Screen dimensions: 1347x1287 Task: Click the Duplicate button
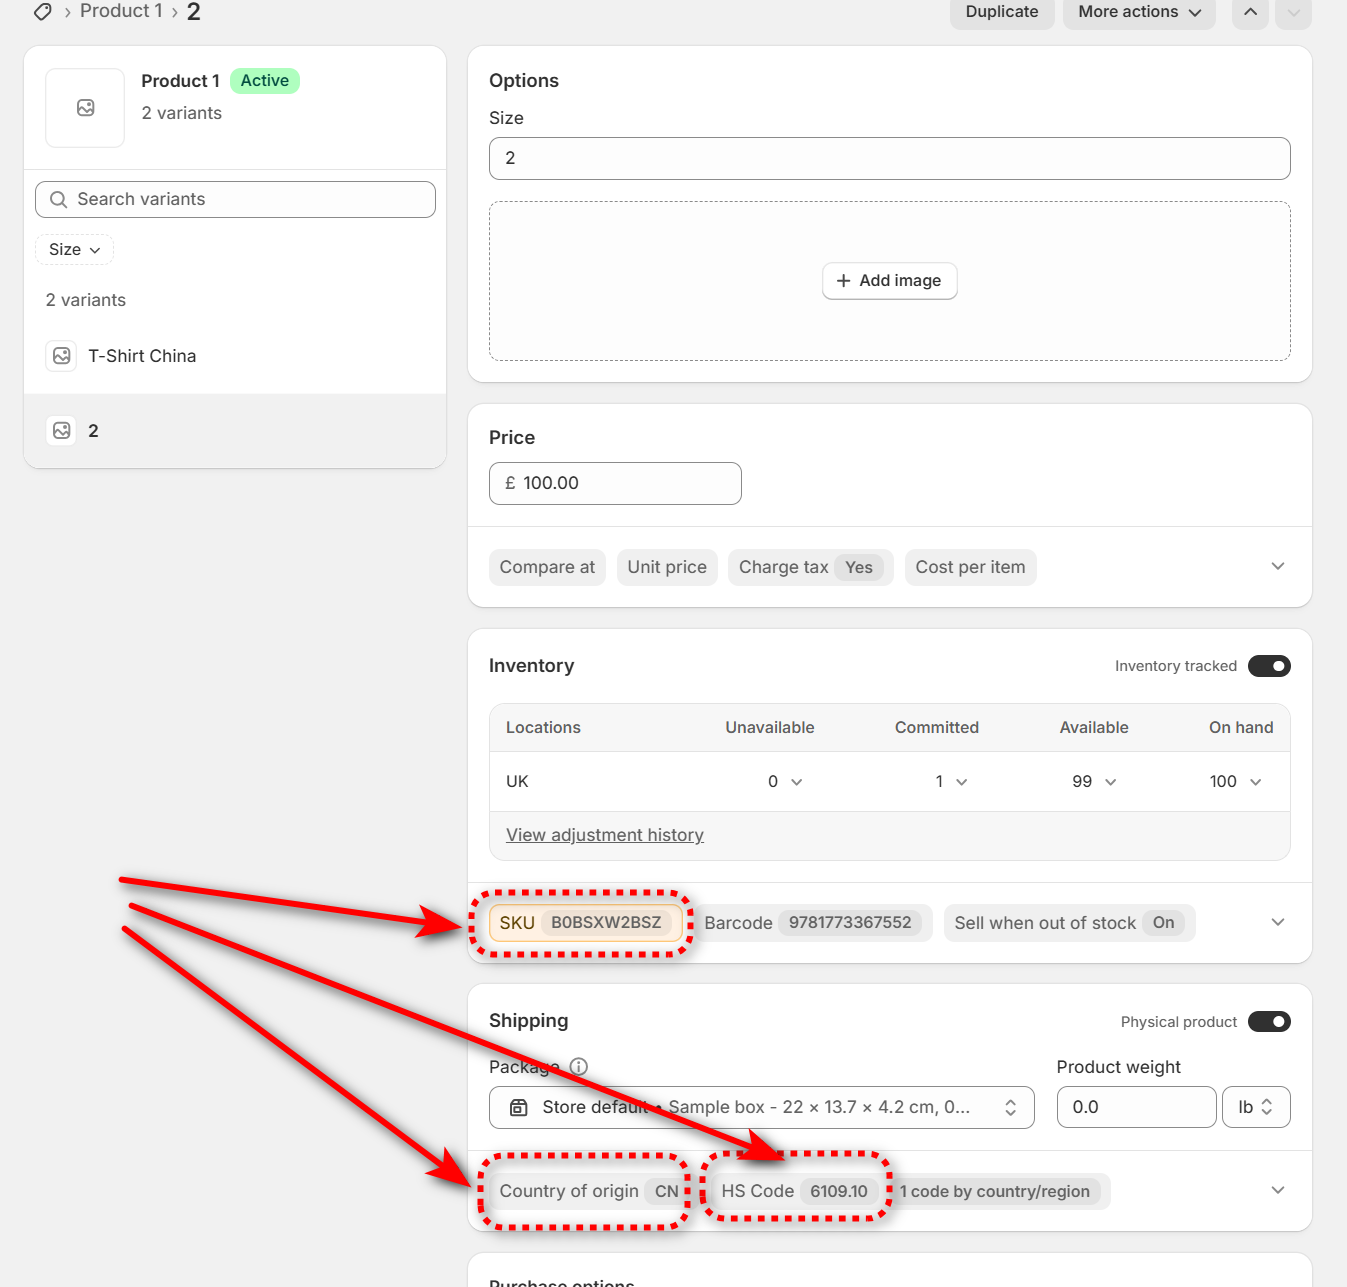pos(1001,12)
